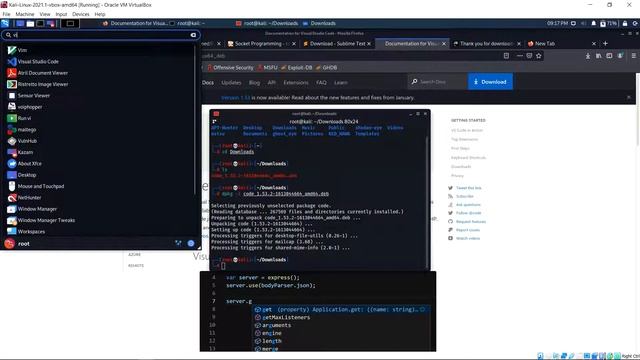Open the Updates nav link

[231, 82]
